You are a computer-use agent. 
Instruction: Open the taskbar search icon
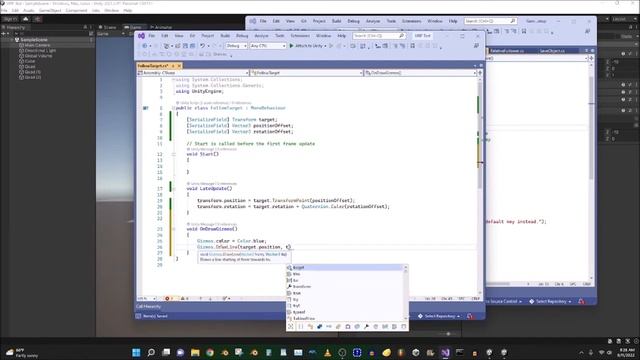pos(151,353)
